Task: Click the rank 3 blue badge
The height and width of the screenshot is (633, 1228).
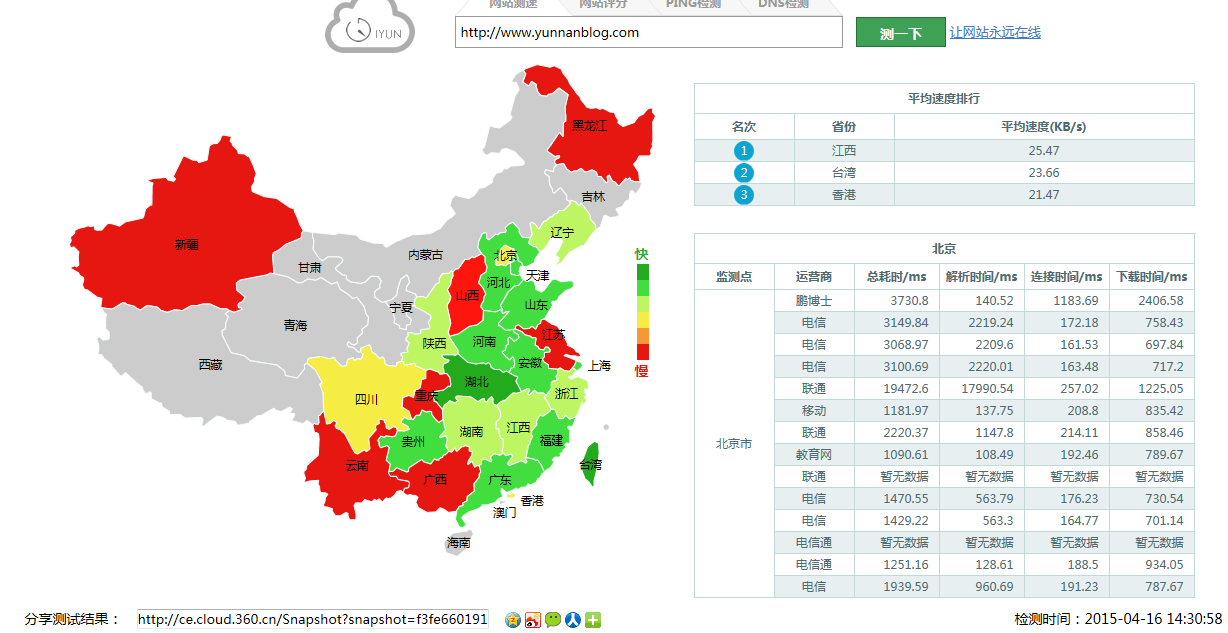Action: pyautogui.click(x=743, y=194)
